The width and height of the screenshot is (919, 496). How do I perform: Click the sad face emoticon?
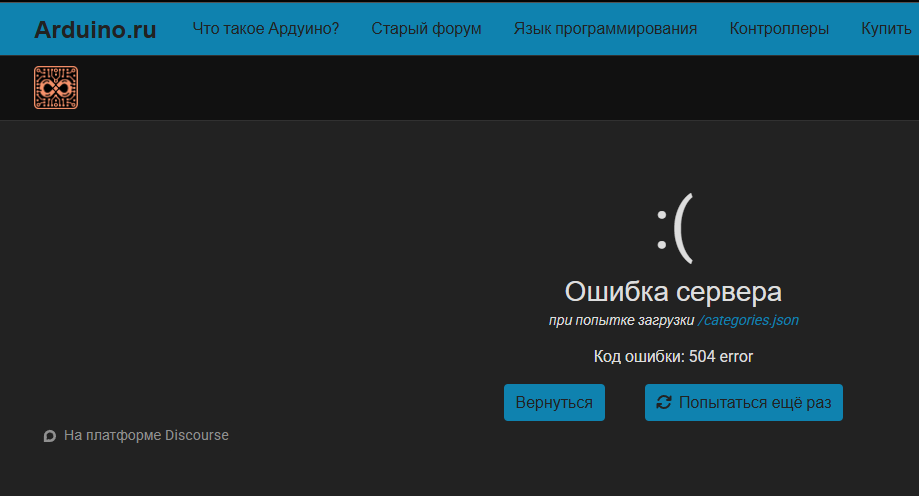click(x=674, y=228)
